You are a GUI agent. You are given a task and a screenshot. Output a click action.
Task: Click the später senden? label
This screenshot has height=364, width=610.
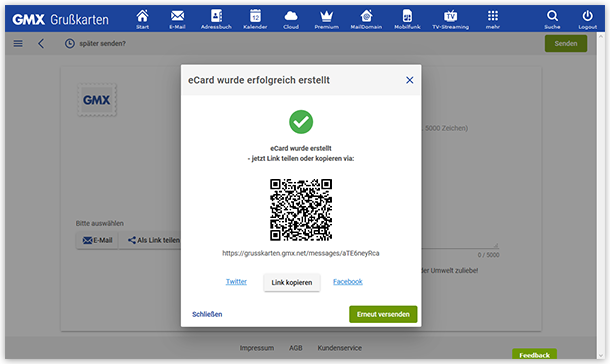[x=103, y=44]
